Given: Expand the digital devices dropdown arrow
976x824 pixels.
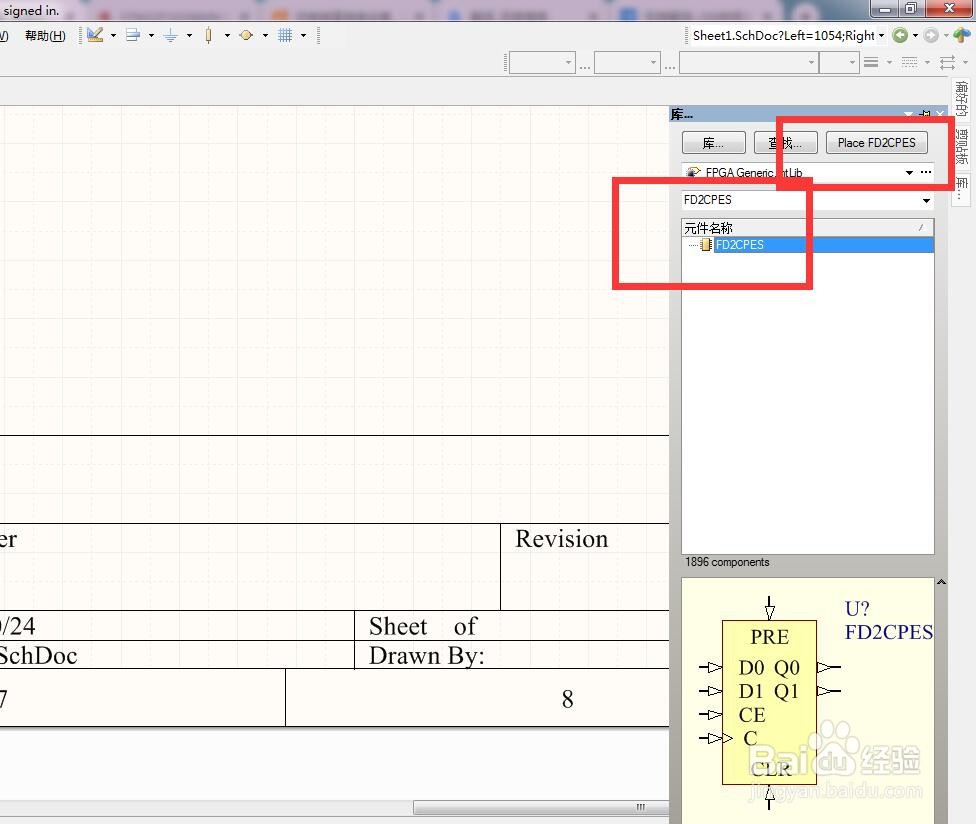Looking at the screenshot, I should pyautogui.click(x=227, y=35).
